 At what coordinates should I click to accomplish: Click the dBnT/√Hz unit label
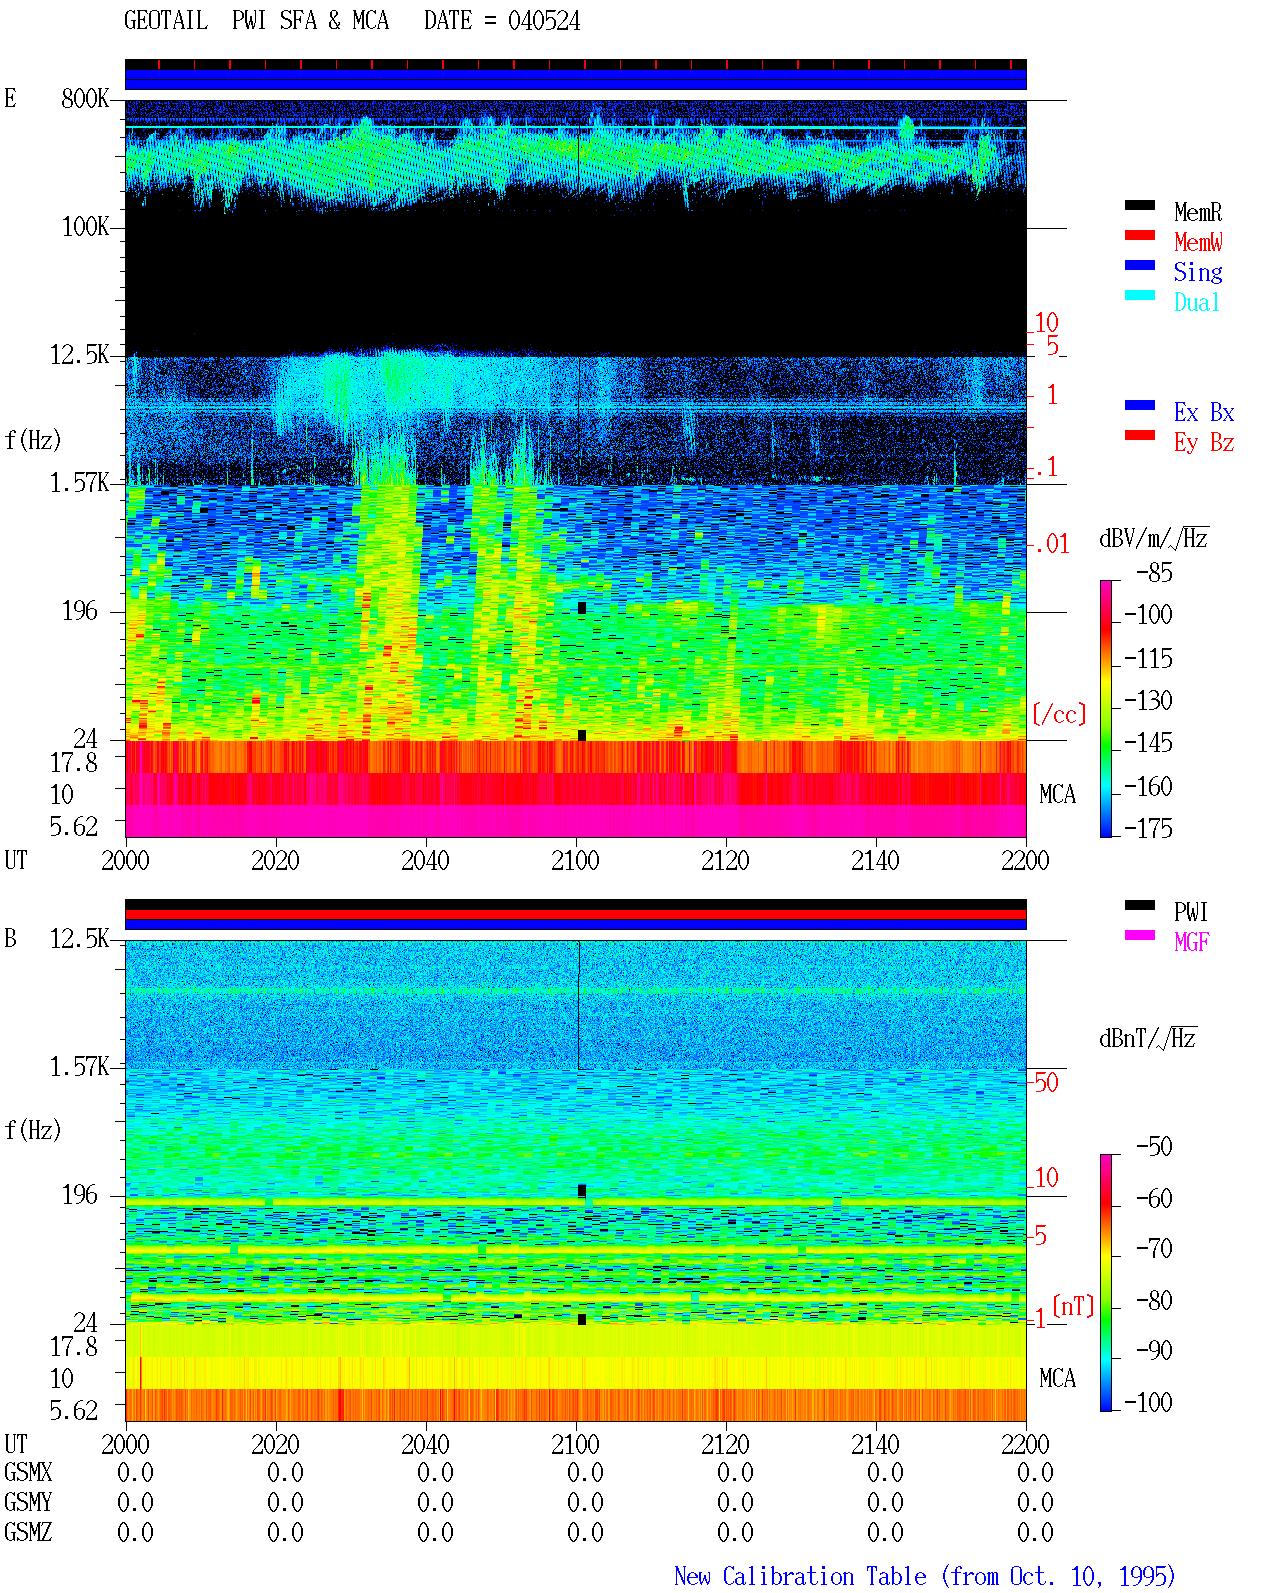tap(1148, 1038)
